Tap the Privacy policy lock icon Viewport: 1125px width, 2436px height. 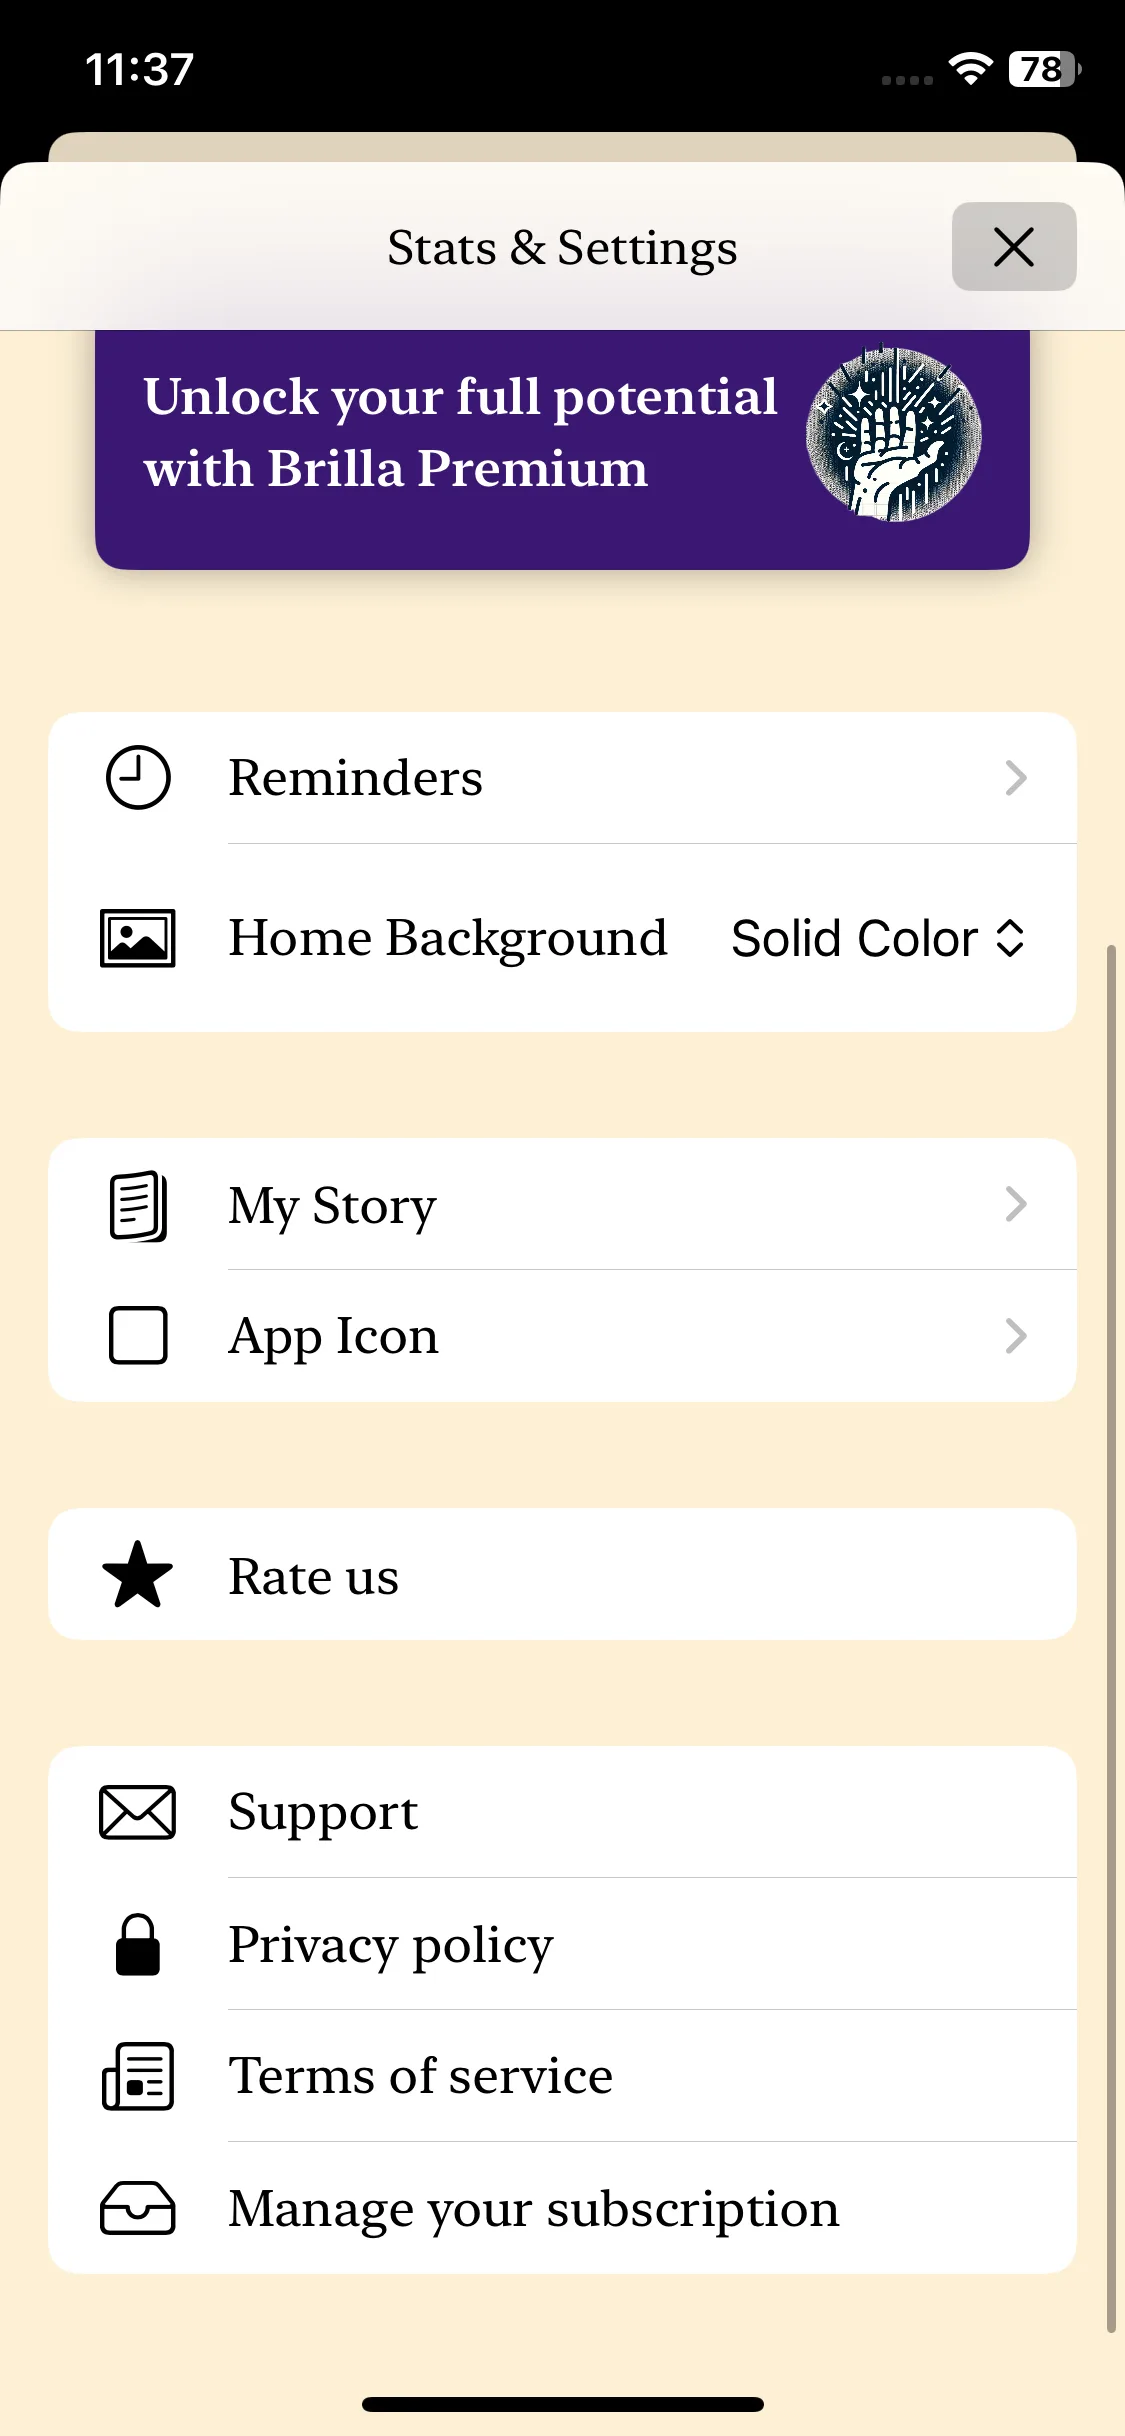pos(138,1944)
